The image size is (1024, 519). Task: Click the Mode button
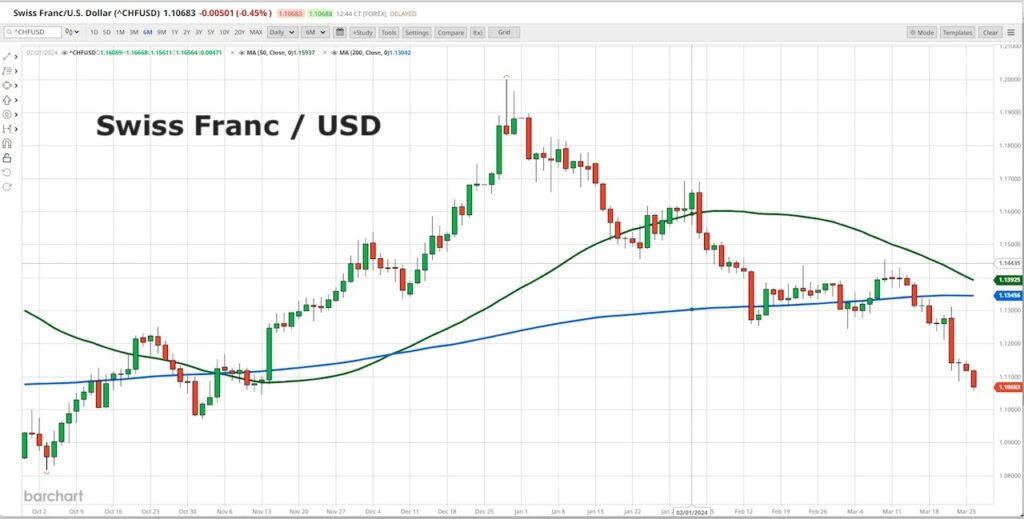(x=922, y=32)
